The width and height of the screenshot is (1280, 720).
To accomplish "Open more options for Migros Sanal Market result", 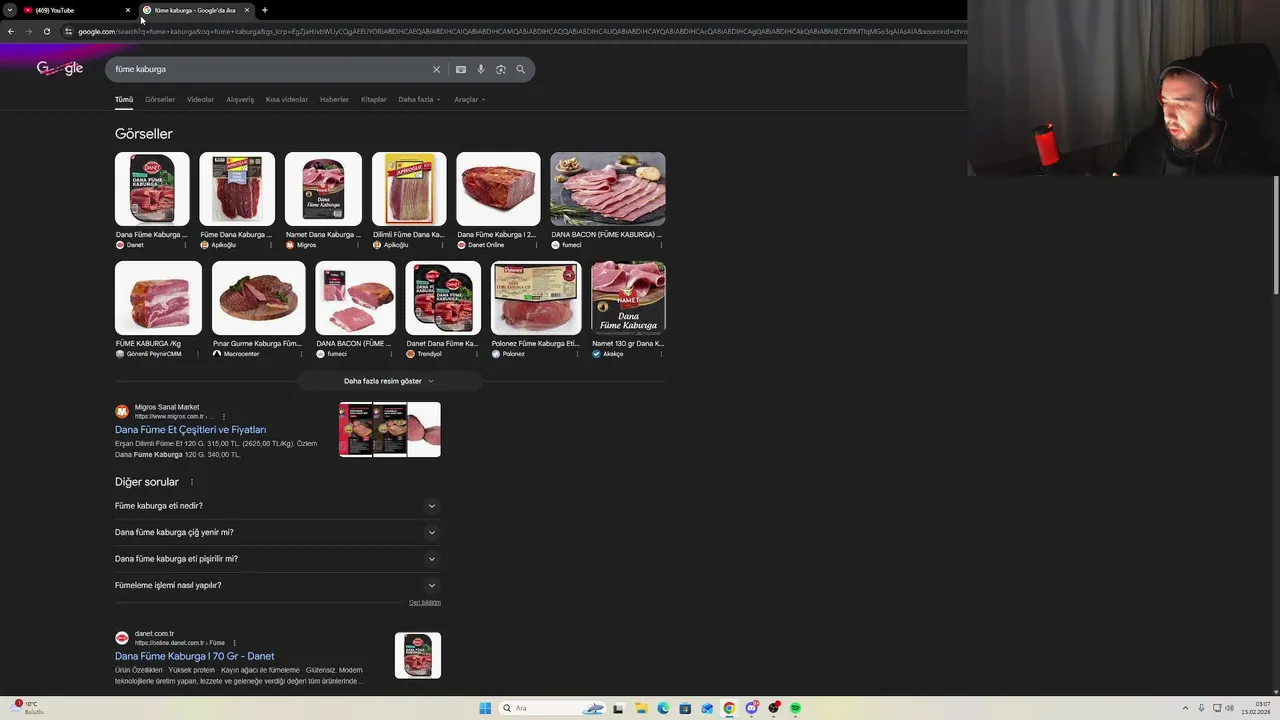I will tap(223, 416).
